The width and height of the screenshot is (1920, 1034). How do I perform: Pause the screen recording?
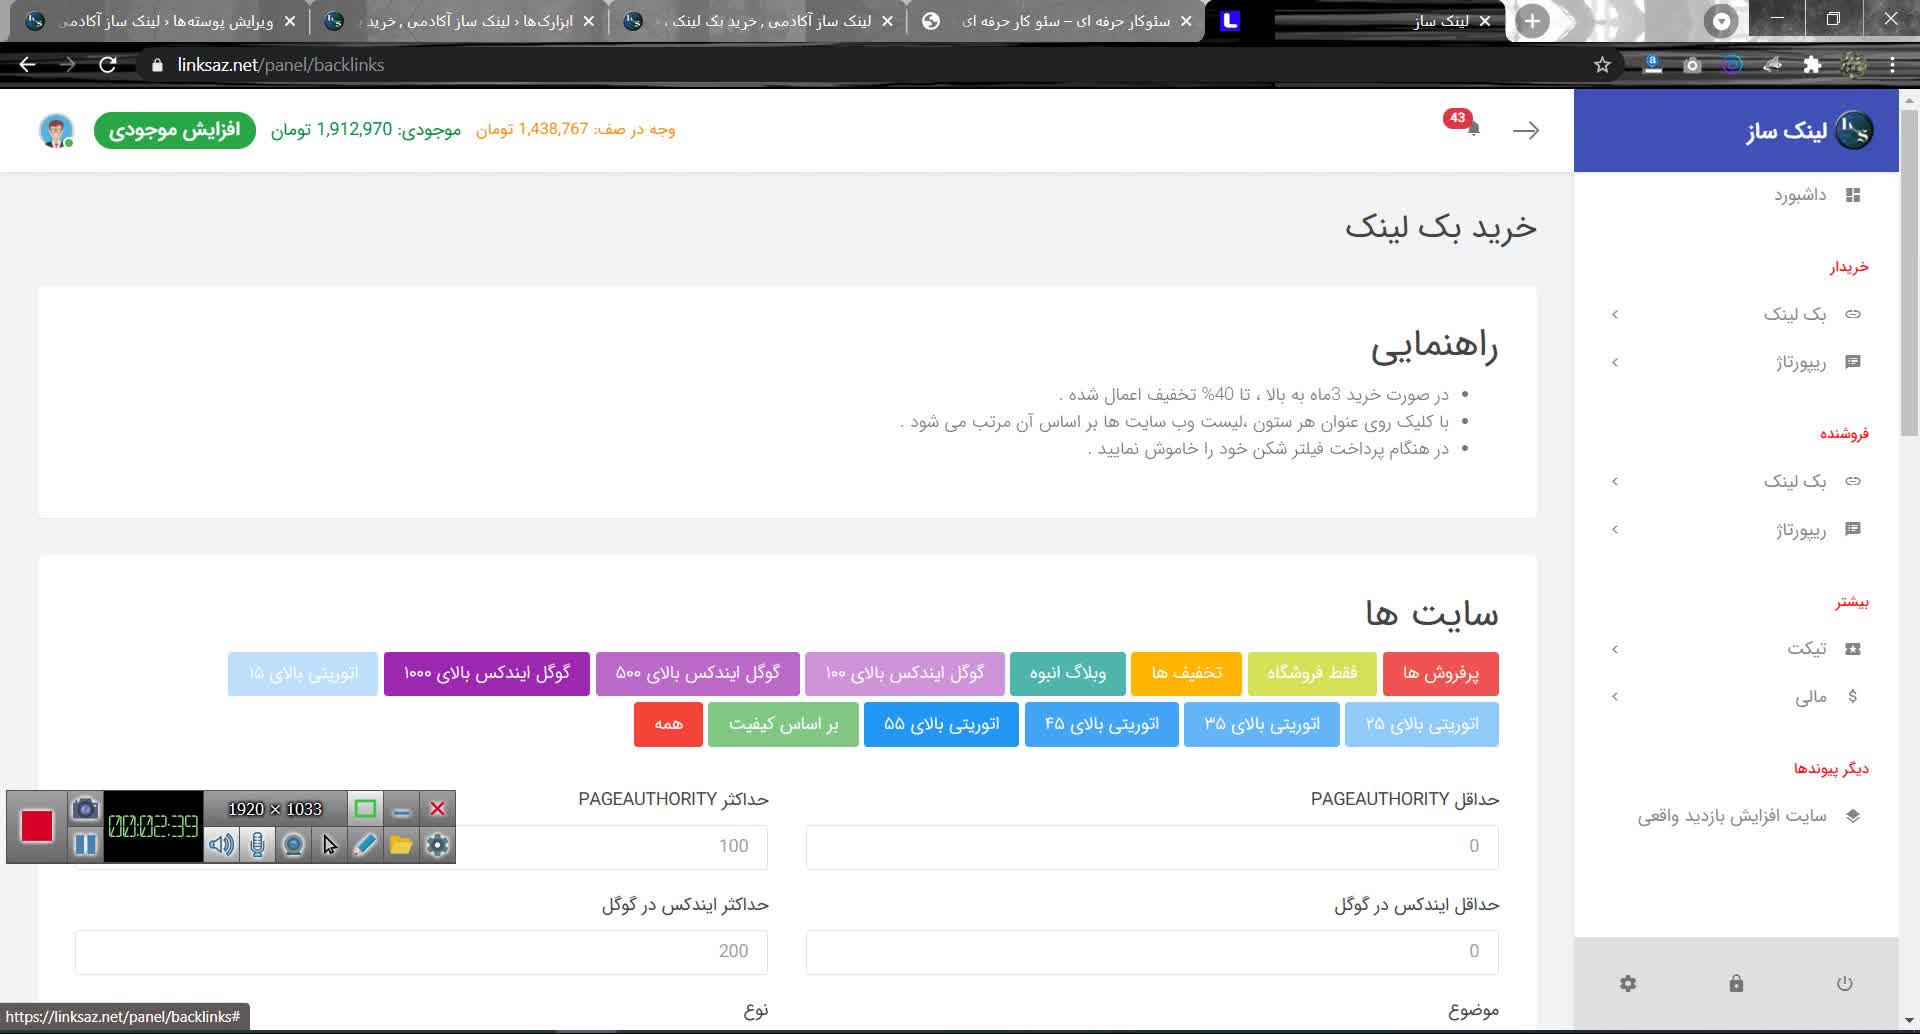pos(85,845)
